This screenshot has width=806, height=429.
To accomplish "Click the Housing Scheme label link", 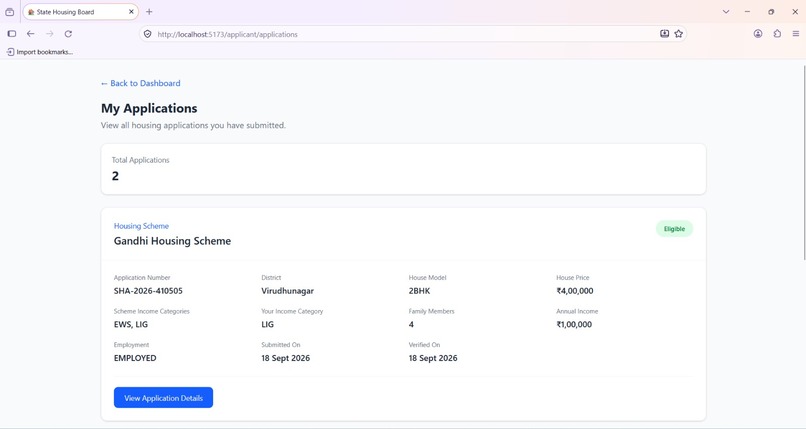I will [141, 226].
